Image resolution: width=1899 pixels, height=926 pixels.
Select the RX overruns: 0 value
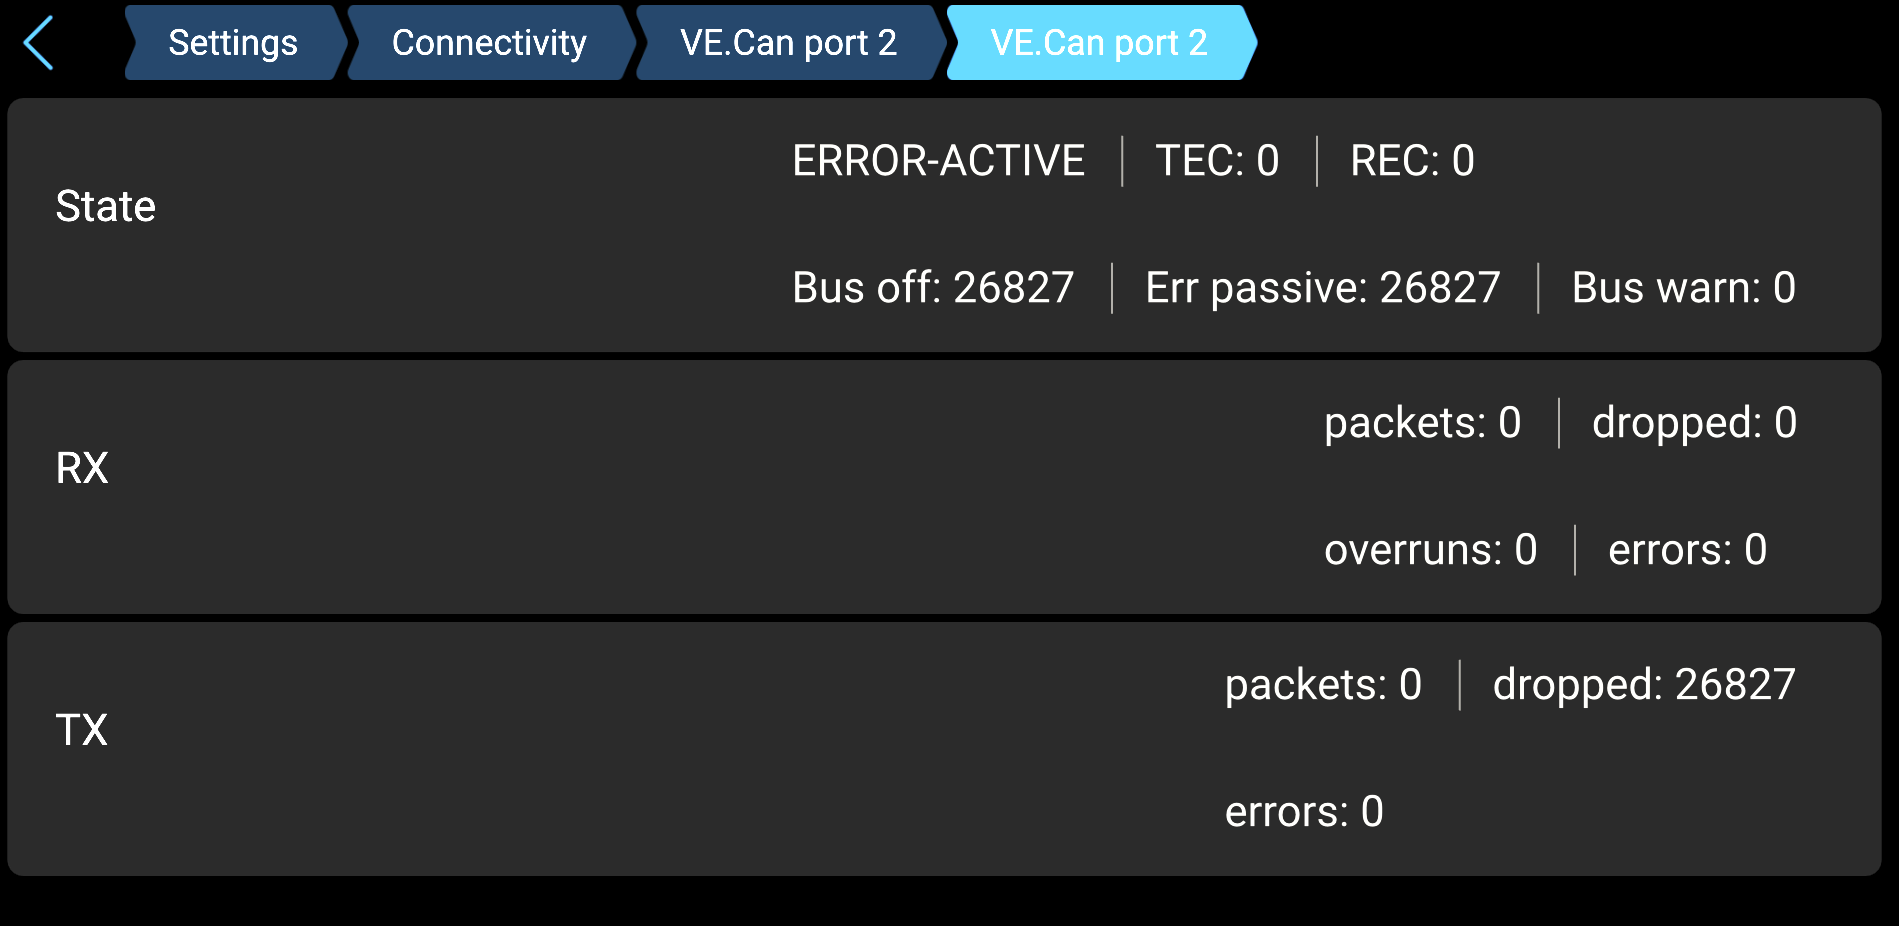(1430, 550)
